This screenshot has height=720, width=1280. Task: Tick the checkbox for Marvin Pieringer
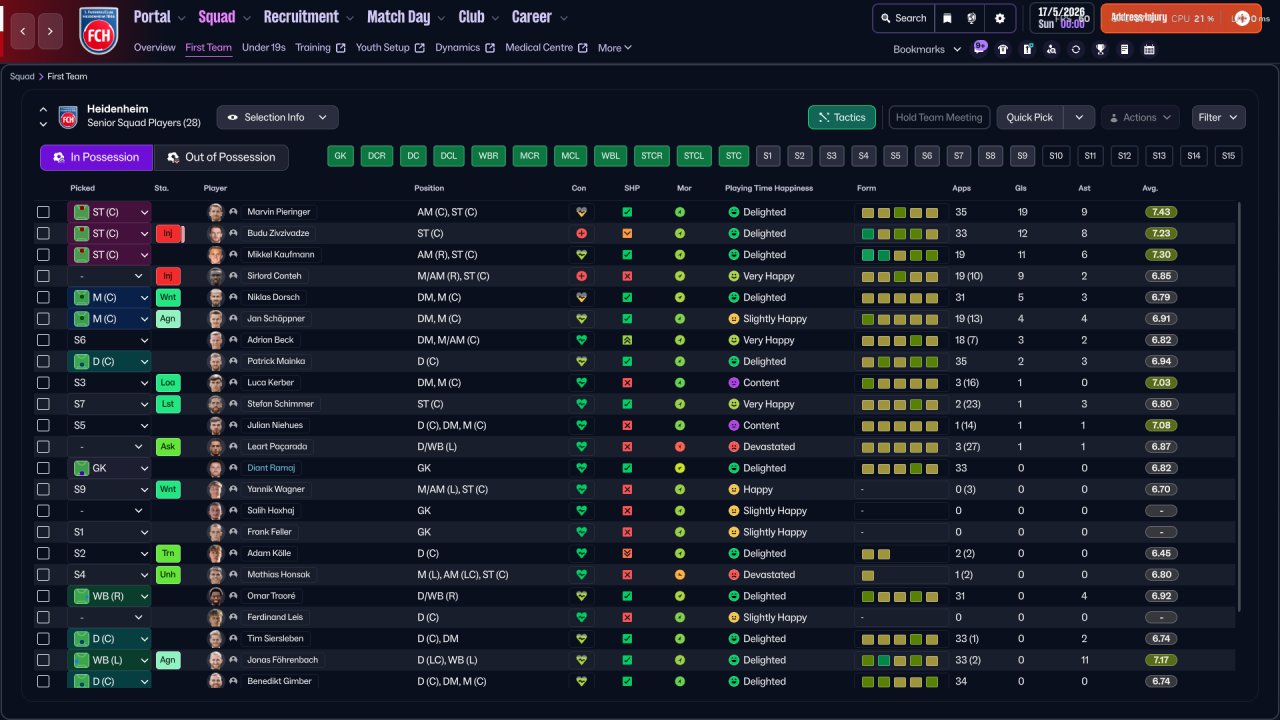(43, 212)
